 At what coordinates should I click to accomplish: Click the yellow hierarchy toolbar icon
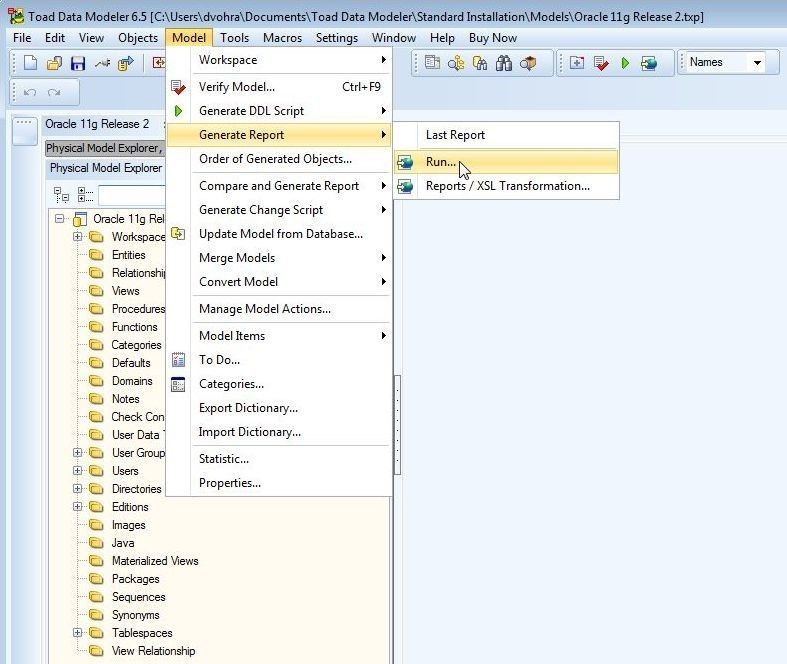456,63
